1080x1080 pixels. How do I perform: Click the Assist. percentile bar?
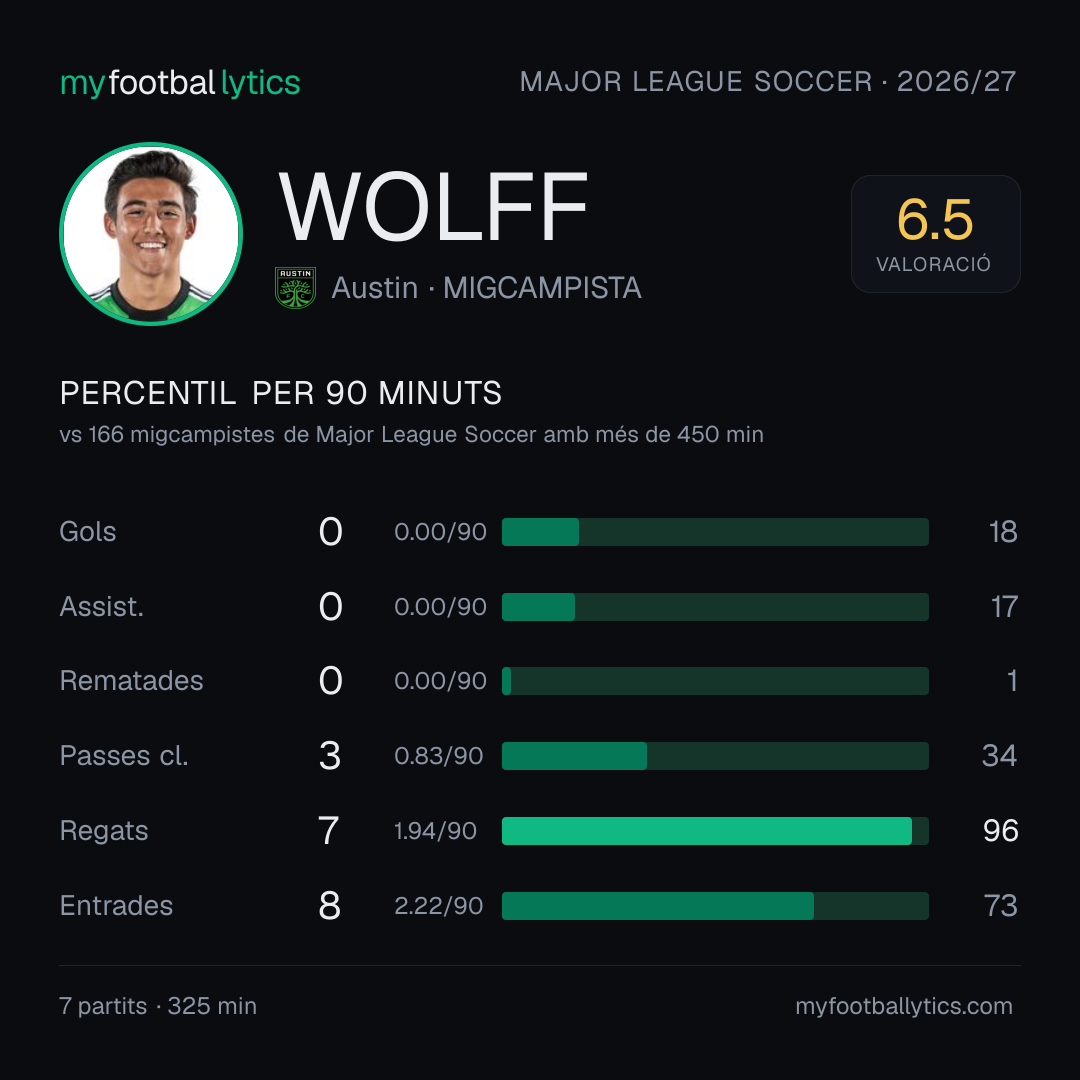point(715,607)
